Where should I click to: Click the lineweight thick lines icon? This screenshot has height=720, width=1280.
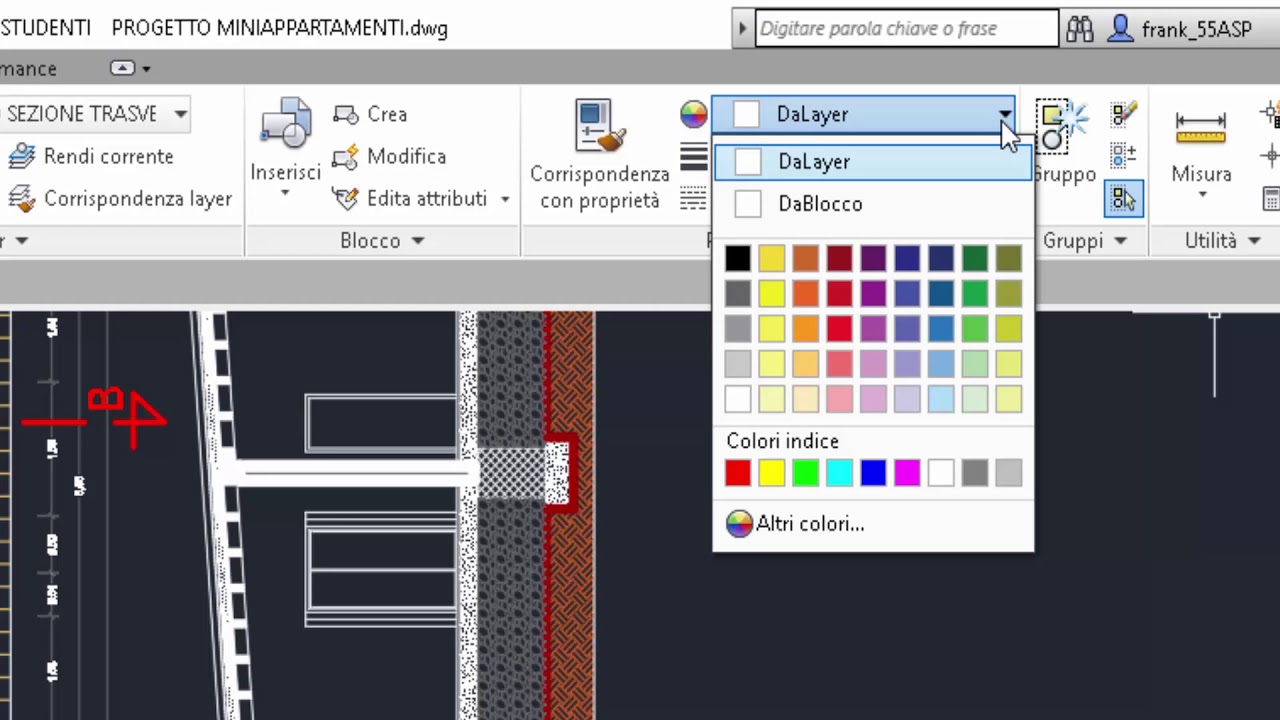pos(694,157)
